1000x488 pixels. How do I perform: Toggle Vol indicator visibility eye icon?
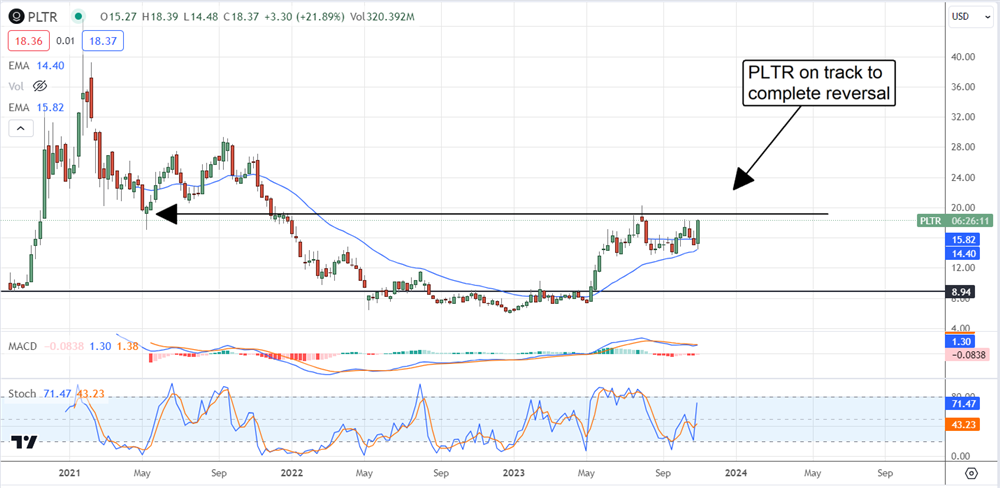(42, 85)
